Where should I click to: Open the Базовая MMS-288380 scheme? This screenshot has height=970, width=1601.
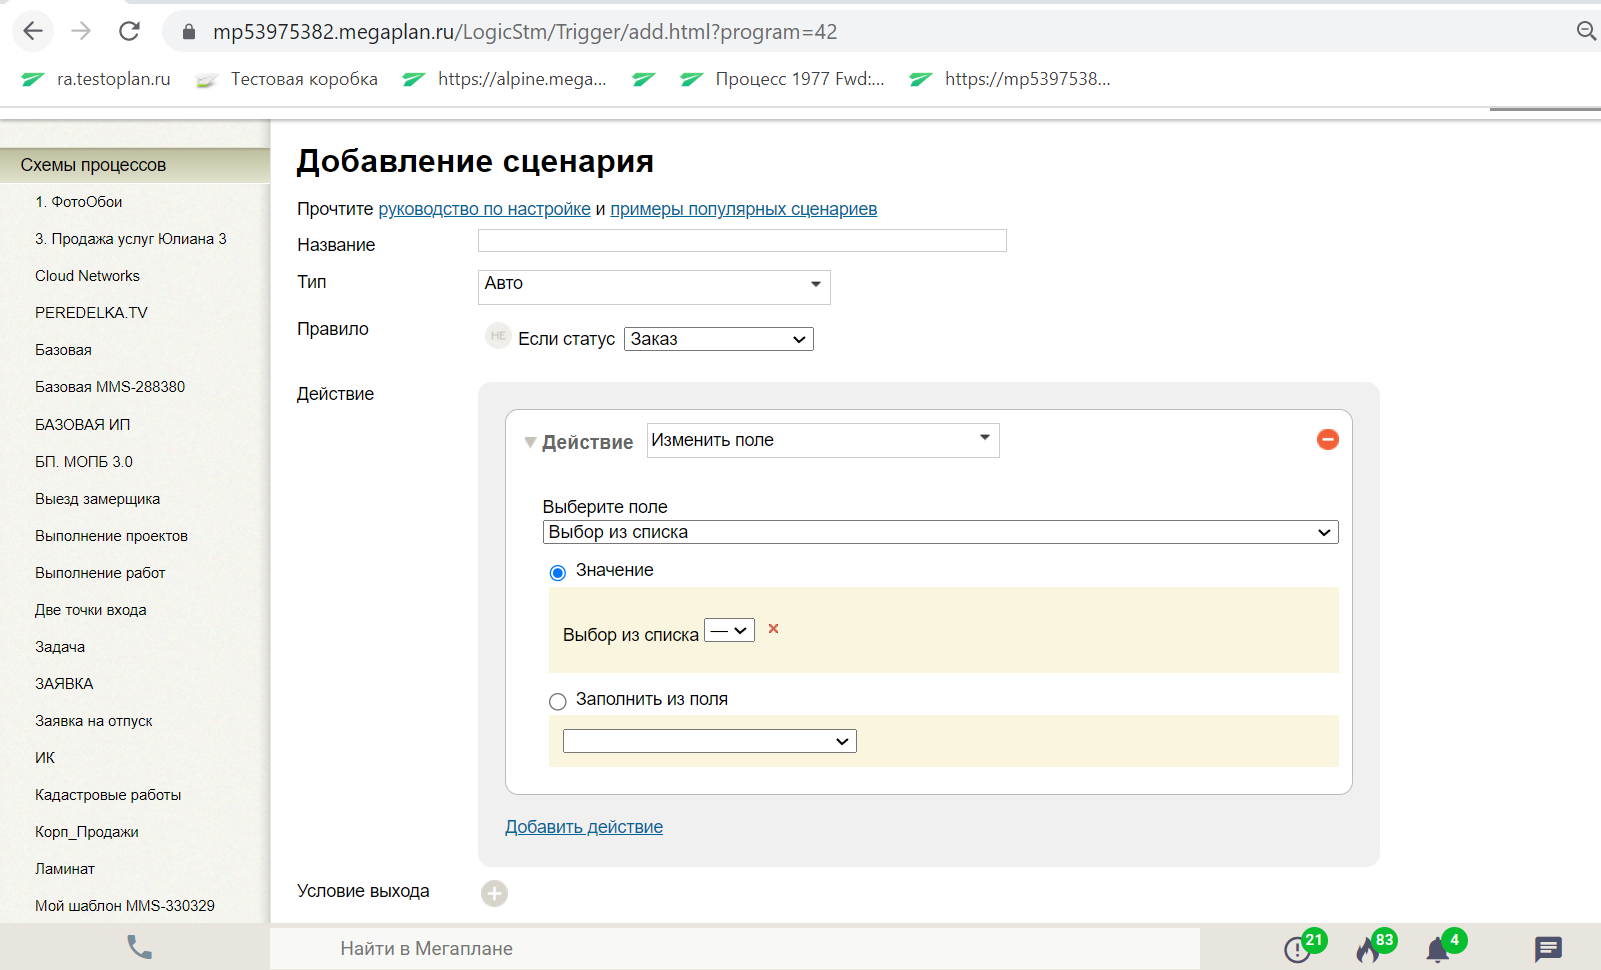110,387
